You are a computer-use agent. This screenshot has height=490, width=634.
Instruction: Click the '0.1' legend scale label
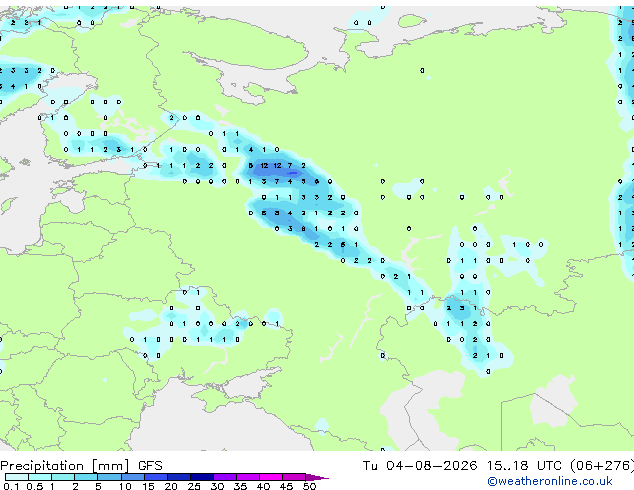(x=11, y=486)
